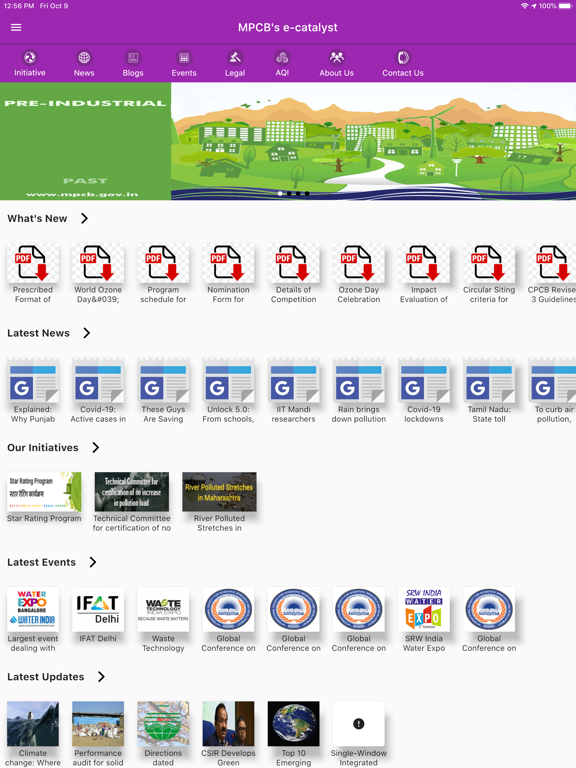
Task: Download the Program schedule PDF
Action: (163, 263)
